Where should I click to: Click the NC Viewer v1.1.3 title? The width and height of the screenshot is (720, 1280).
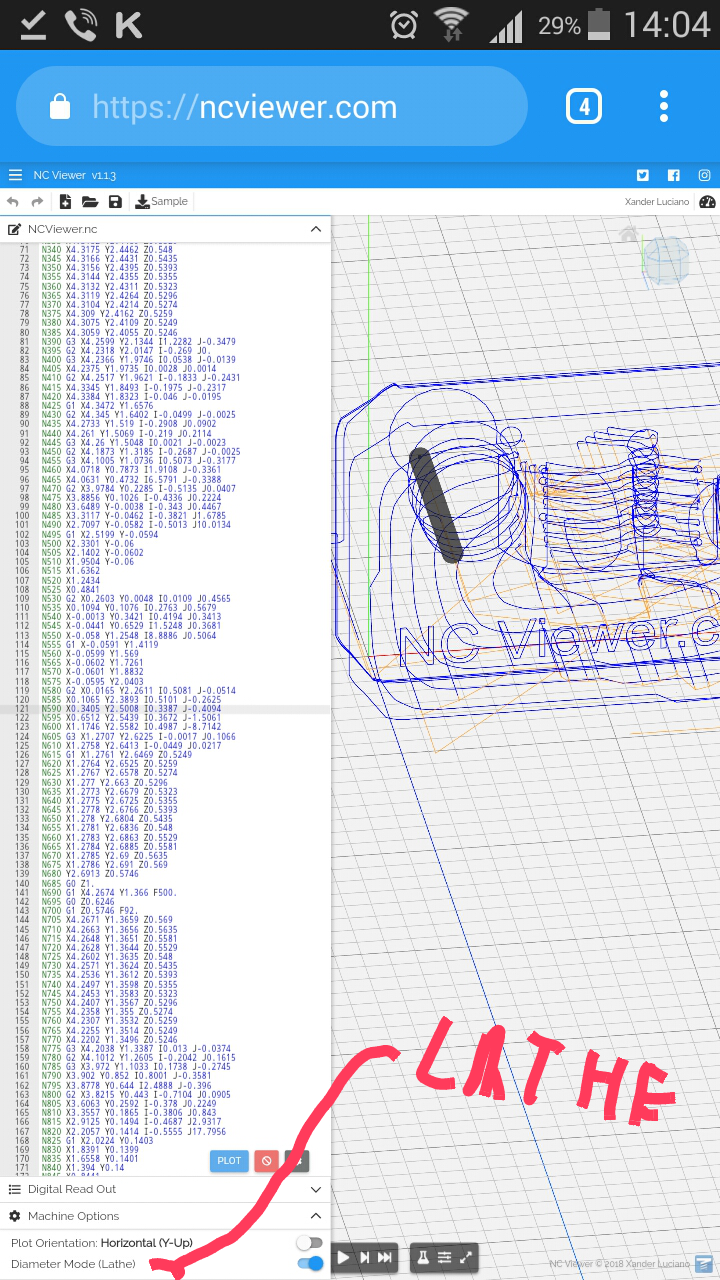[x=76, y=175]
